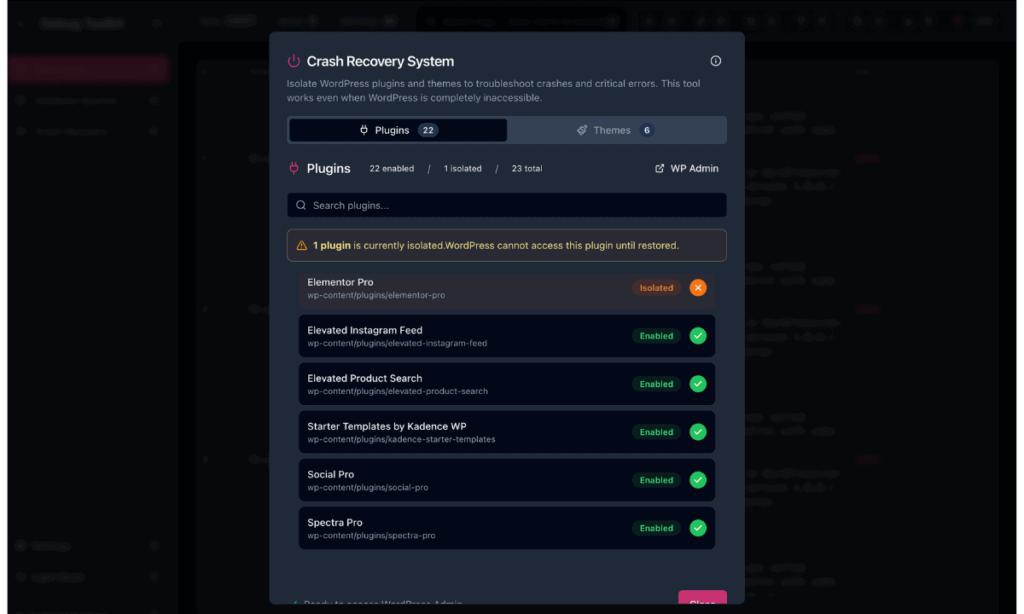The image size is (1024, 614).
Task: Click Enabled badge on Social Pro
Action: point(656,480)
